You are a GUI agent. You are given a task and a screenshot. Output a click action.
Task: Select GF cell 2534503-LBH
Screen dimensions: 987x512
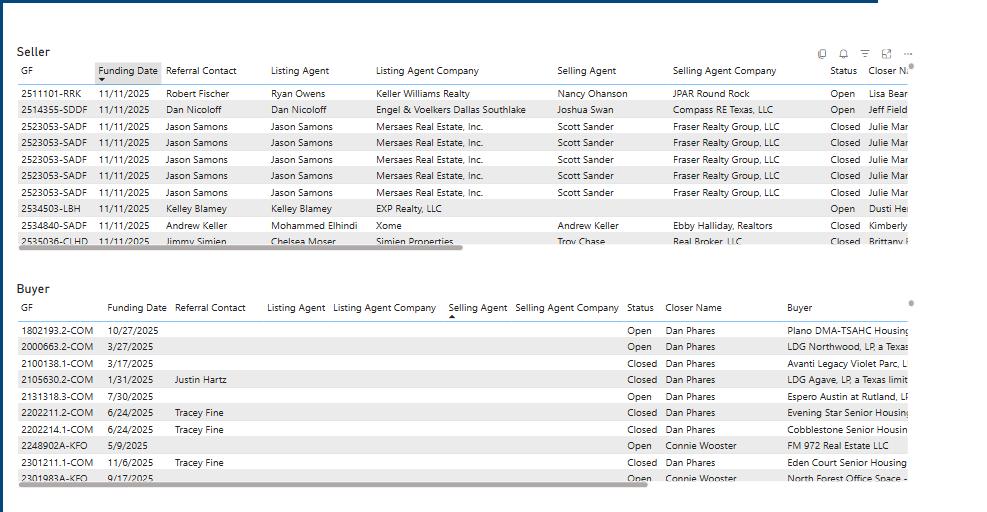pyautogui.click(x=51, y=208)
